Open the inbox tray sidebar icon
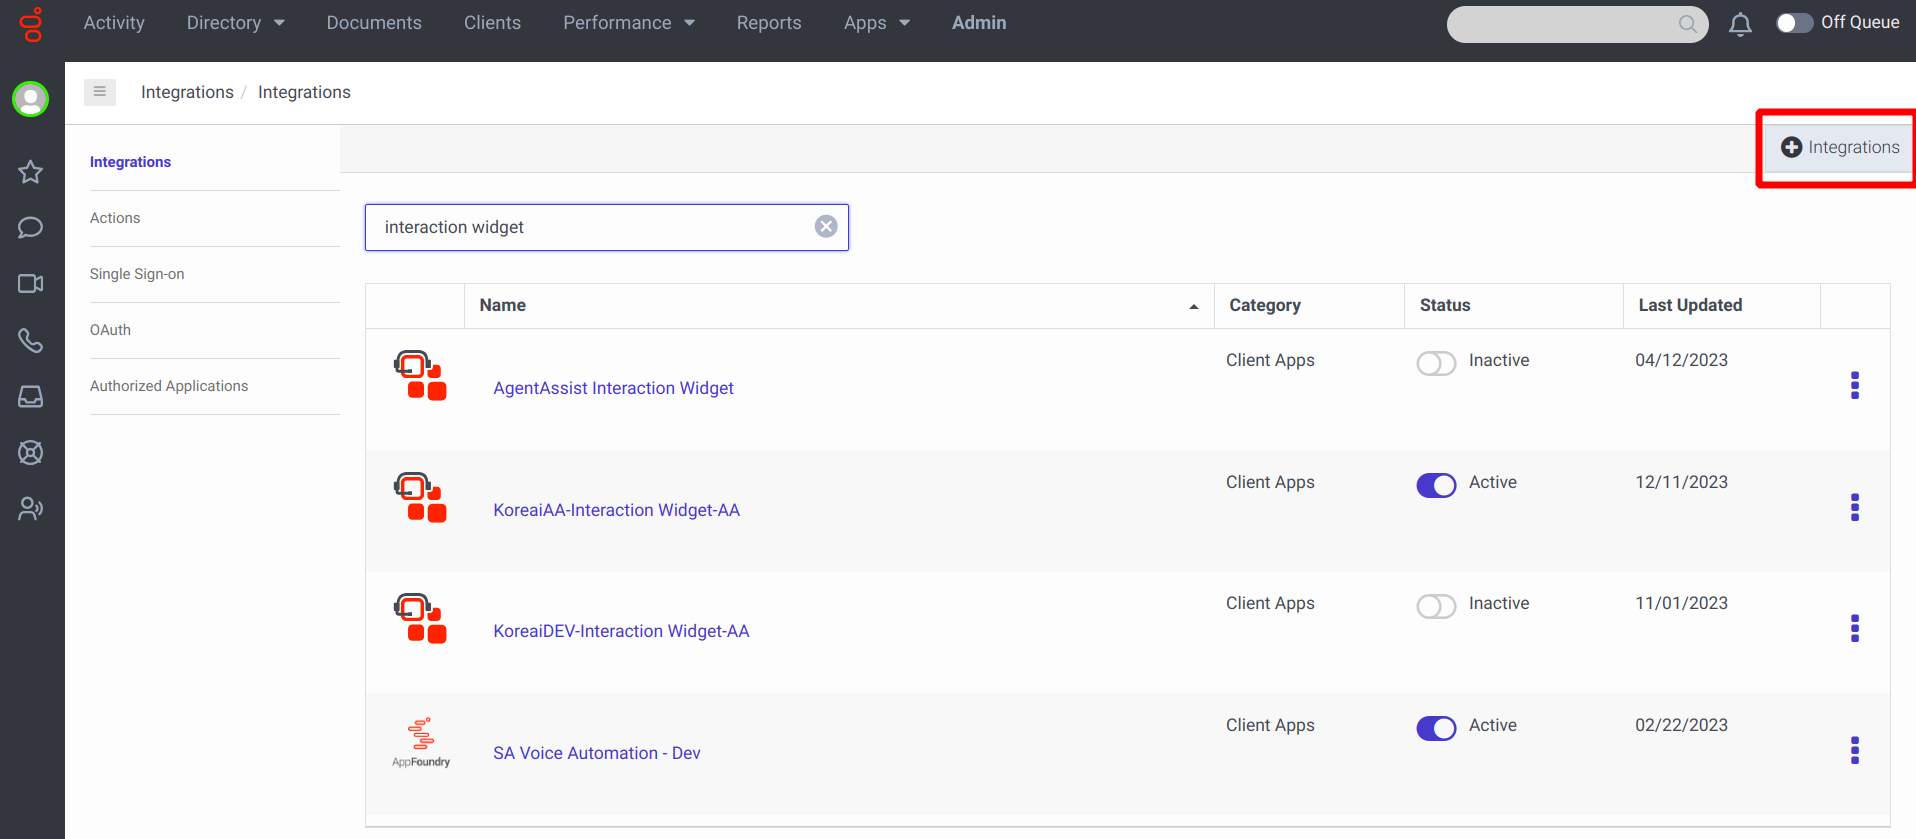 31,397
